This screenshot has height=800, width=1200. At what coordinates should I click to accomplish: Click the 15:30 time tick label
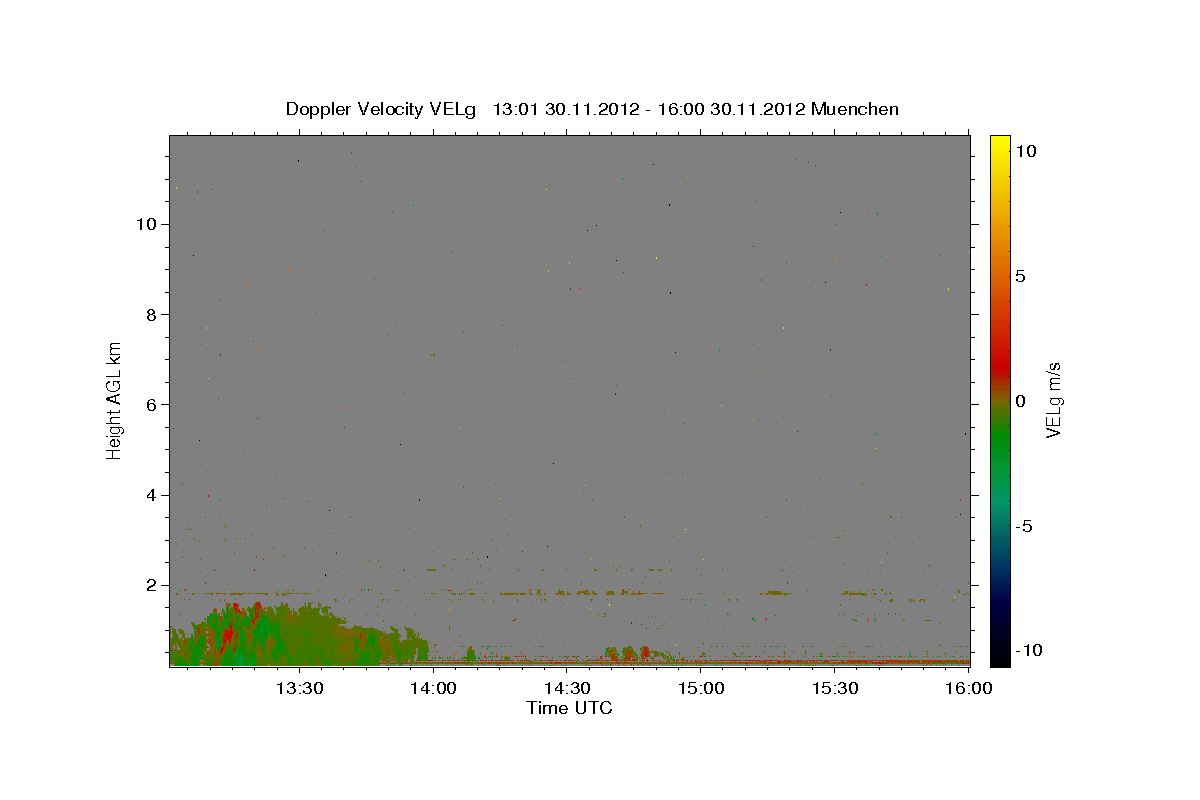(835, 688)
